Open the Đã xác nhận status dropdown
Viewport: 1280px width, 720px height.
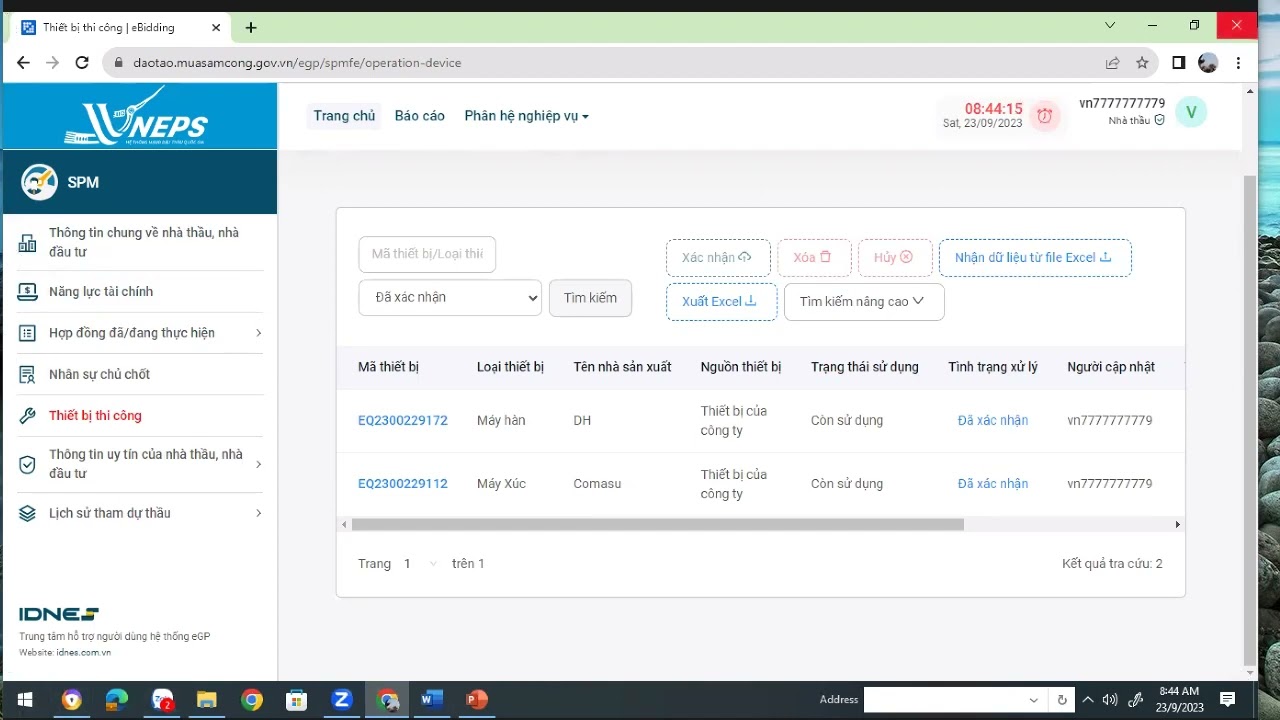pyautogui.click(x=450, y=297)
